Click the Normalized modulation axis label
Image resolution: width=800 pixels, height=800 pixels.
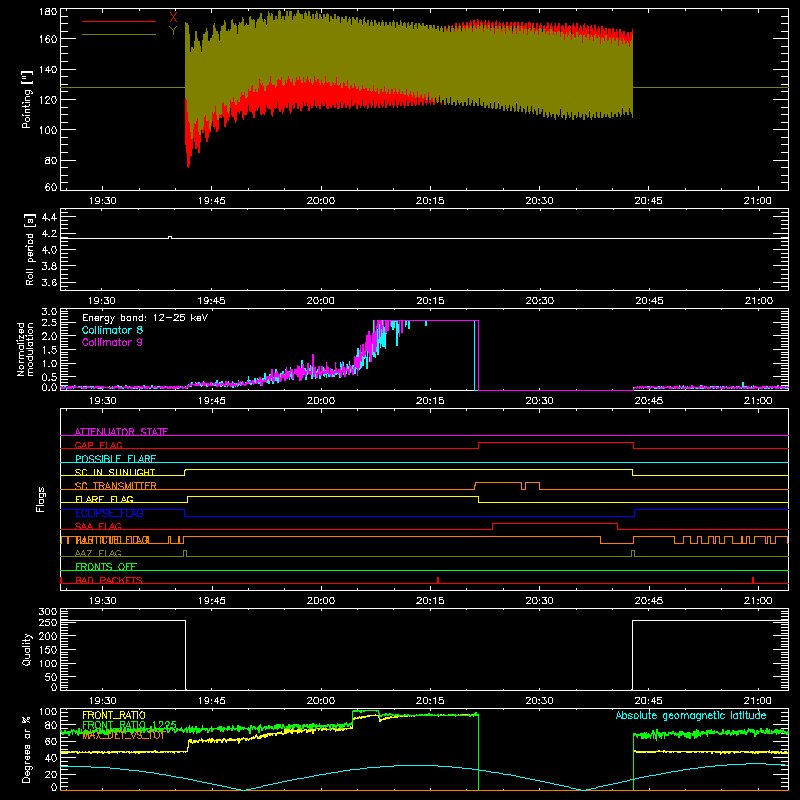click(x=25, y=349)
